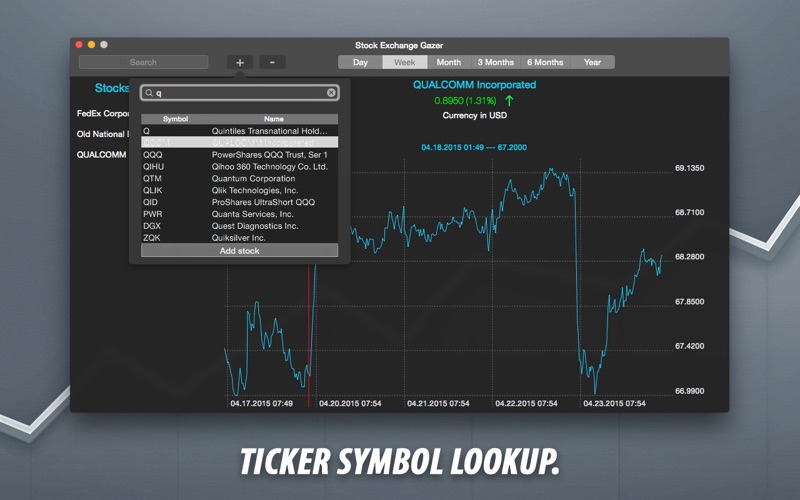
Task: Zoom the Stock Exchange Gazer window
Action: pos(104,45)
